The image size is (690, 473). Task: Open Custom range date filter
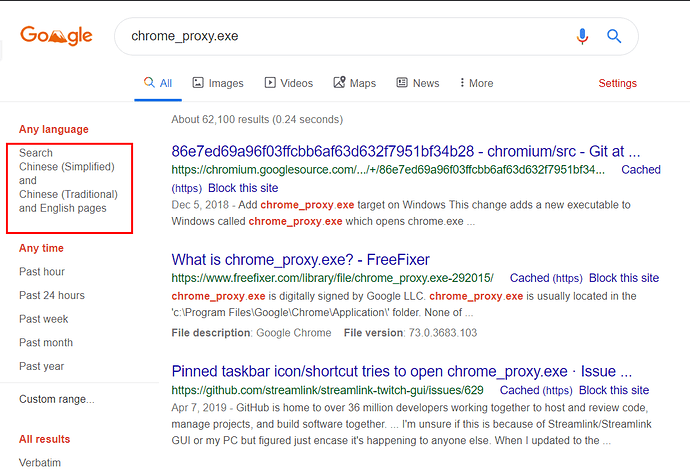[x=57, y=399]
